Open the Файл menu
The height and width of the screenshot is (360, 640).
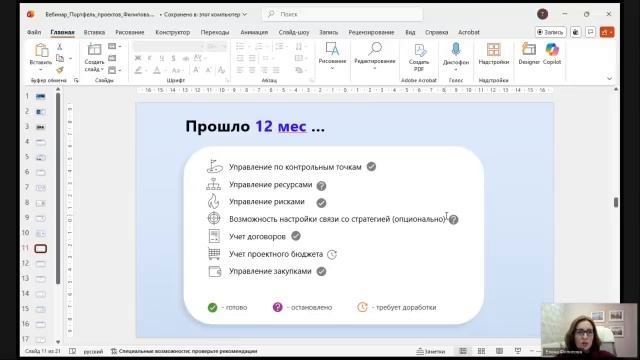pos(34,32)
